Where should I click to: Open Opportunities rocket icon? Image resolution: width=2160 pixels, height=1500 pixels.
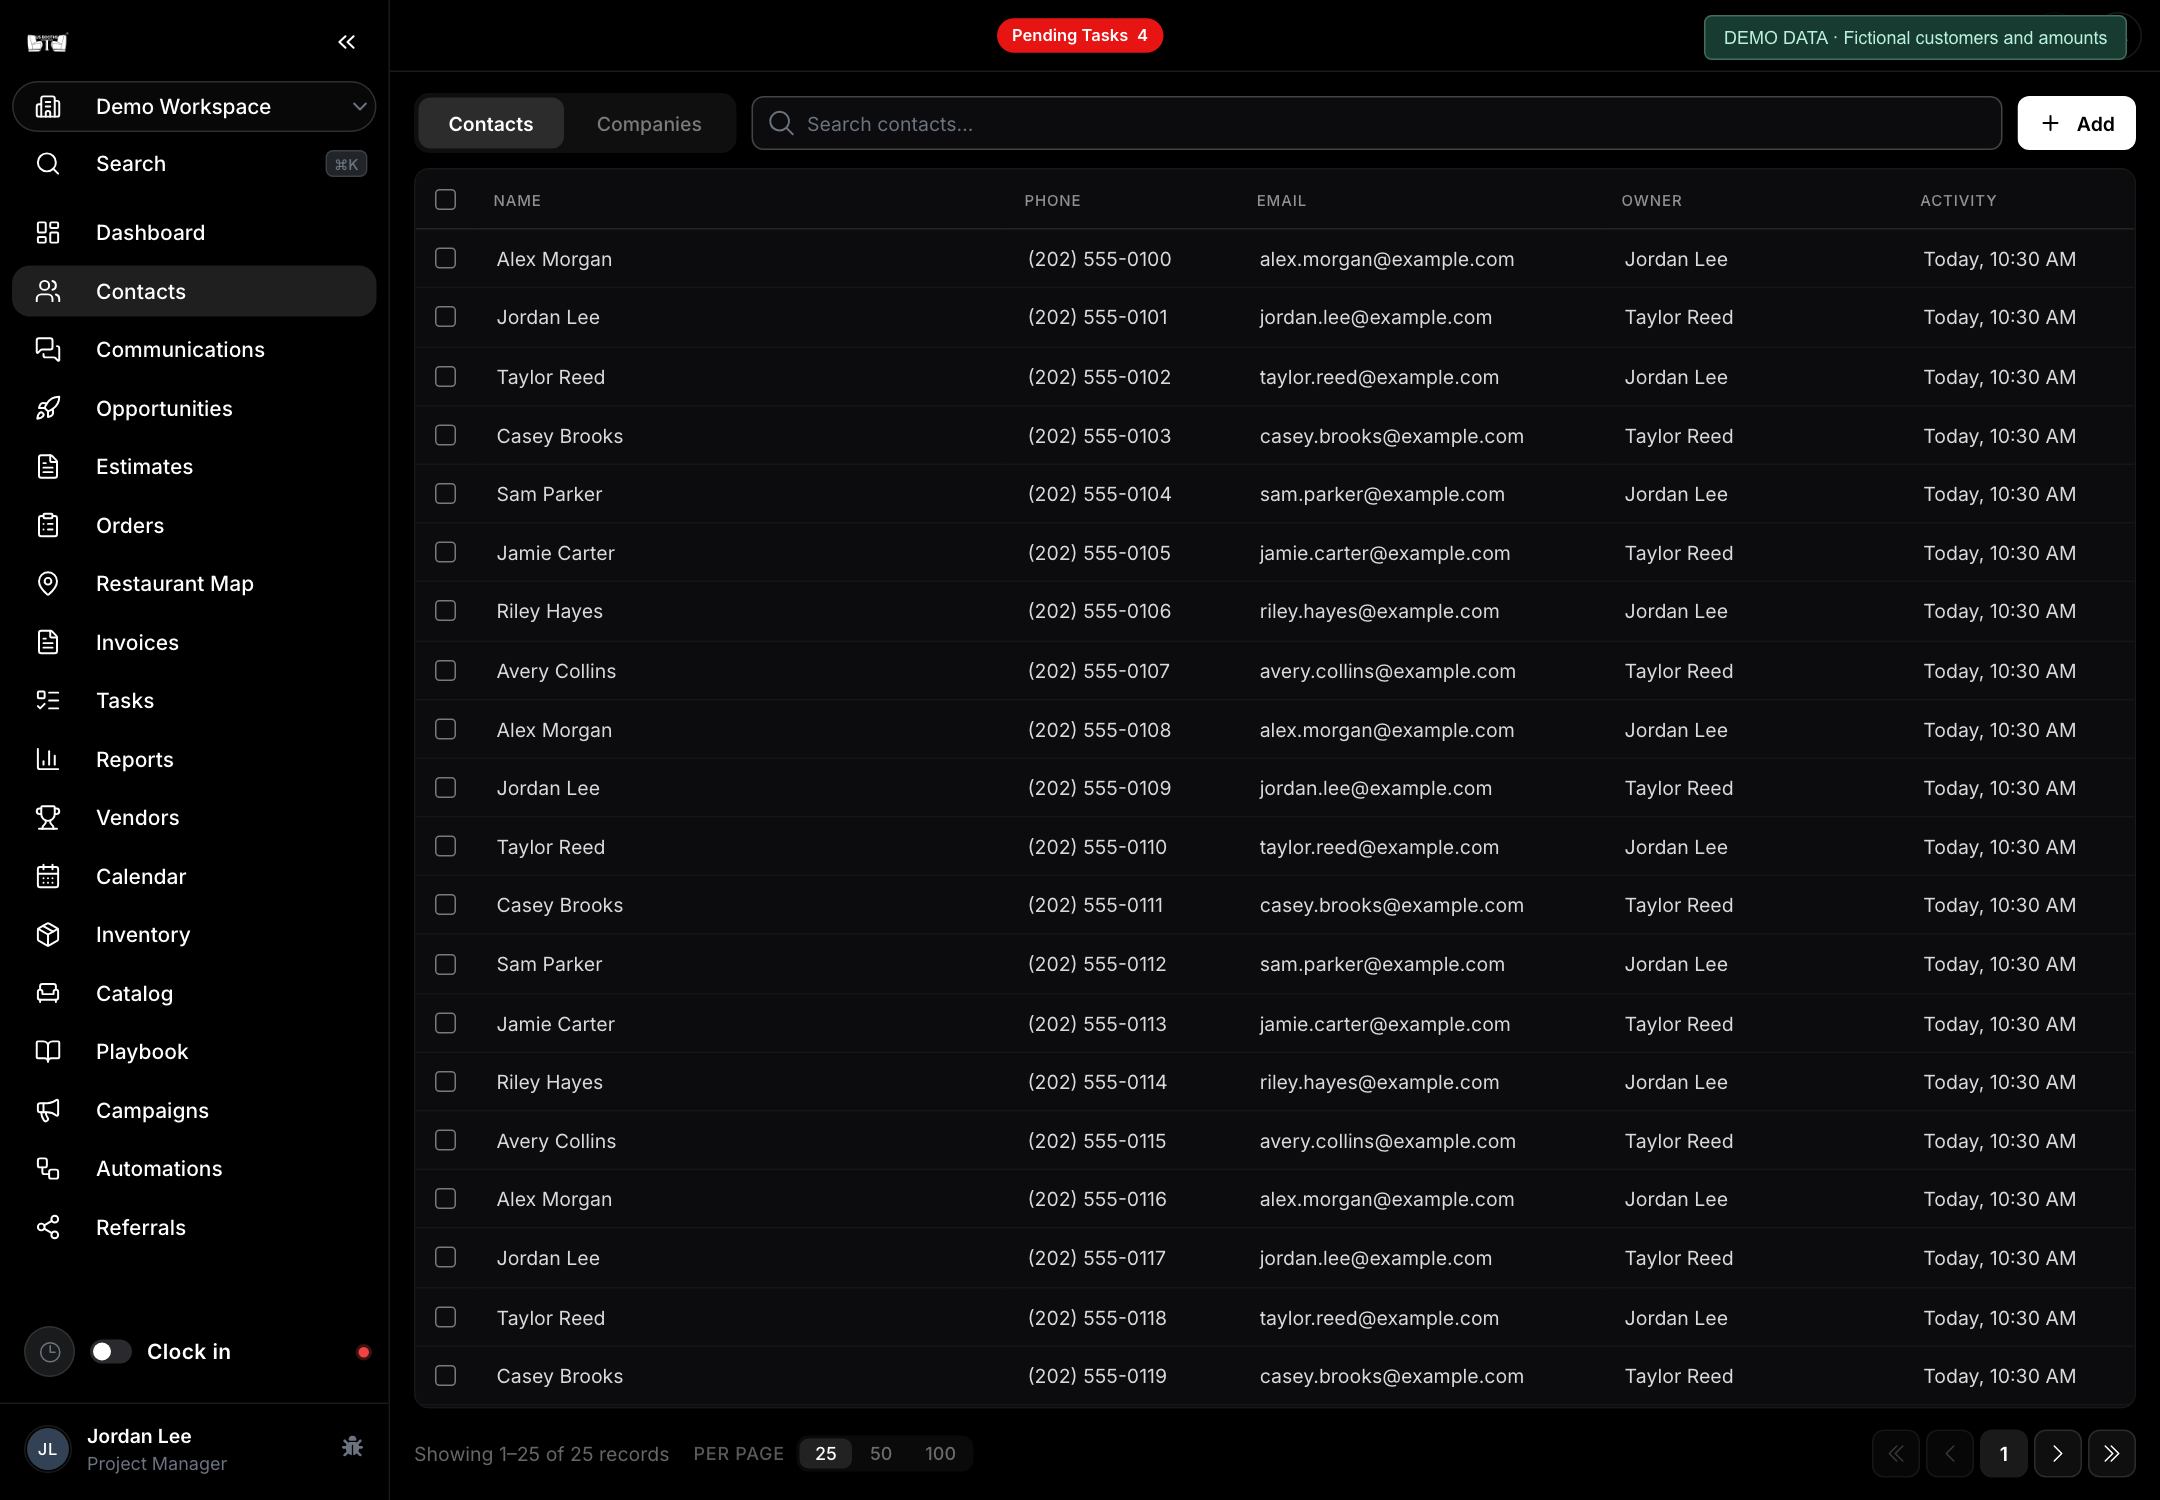tap(48, 408)
